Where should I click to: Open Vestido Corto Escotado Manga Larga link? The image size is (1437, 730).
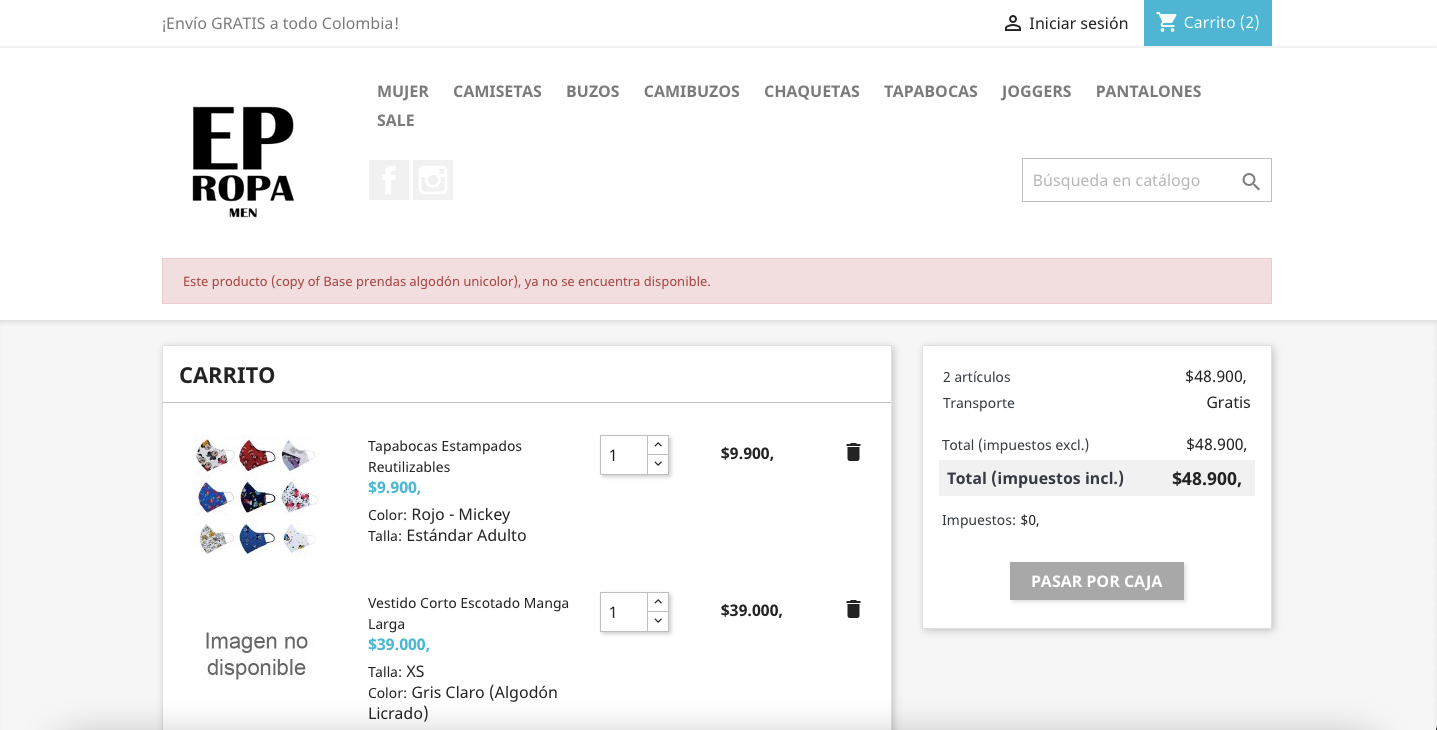[467, 613]
